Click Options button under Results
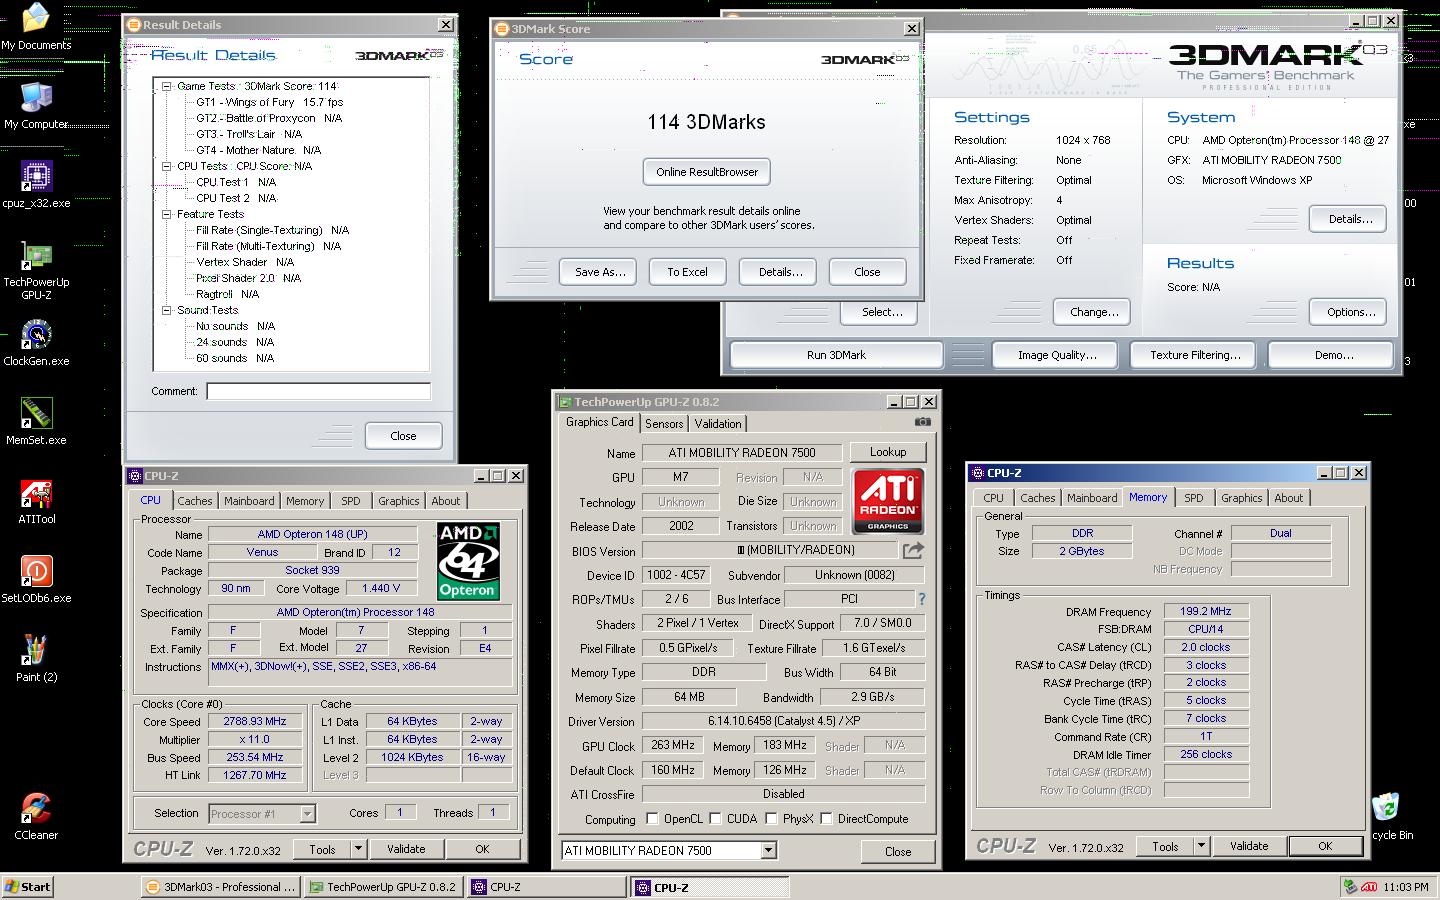This screenshot has height=900, width=1440. point(1350,312)
